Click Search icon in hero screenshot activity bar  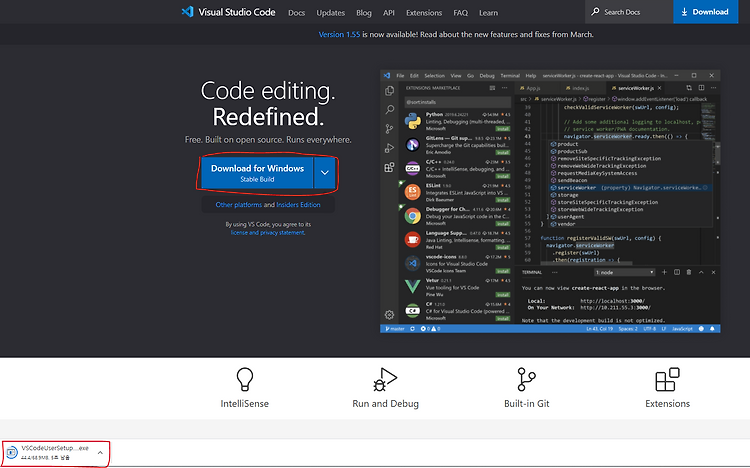[x=389, y=110]
